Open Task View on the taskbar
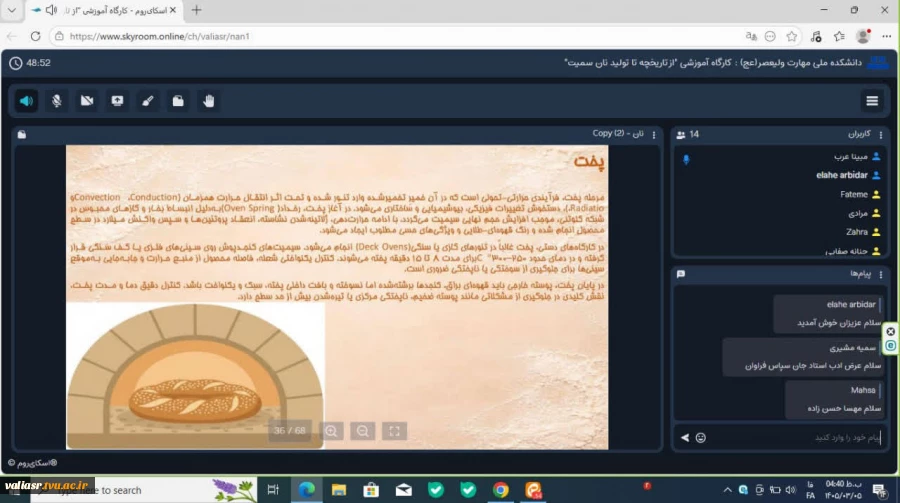 click(273, 489)
